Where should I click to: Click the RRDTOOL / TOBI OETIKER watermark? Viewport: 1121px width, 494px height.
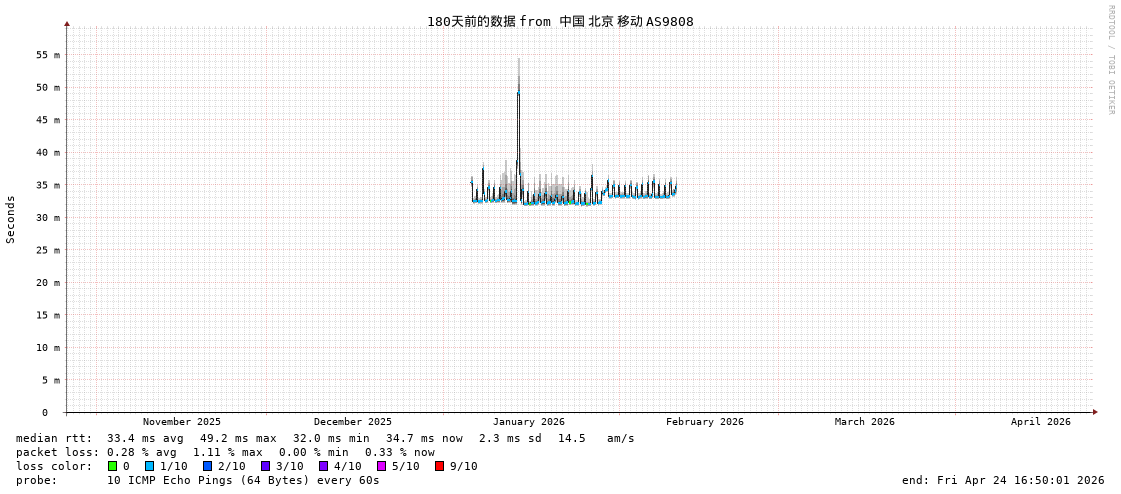point(1110,60)
